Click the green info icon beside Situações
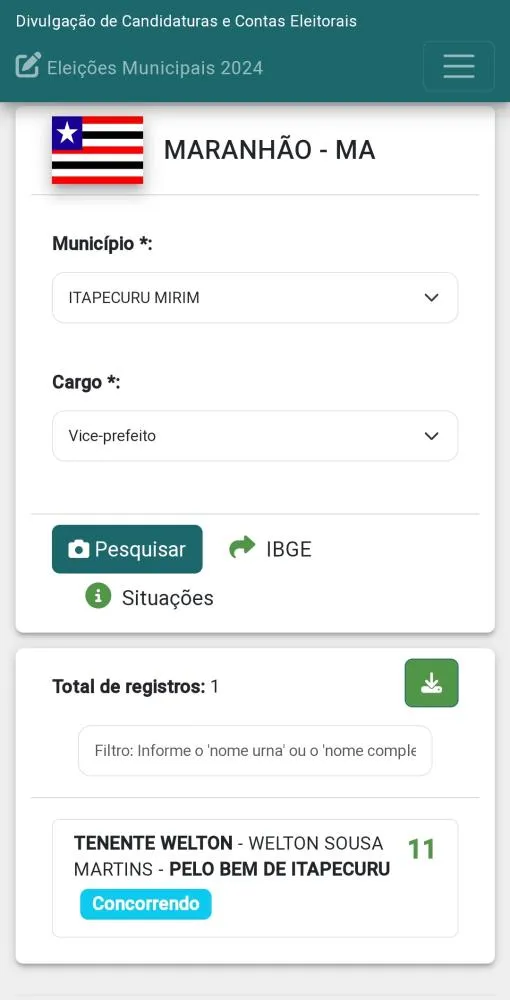 point(98,596)
